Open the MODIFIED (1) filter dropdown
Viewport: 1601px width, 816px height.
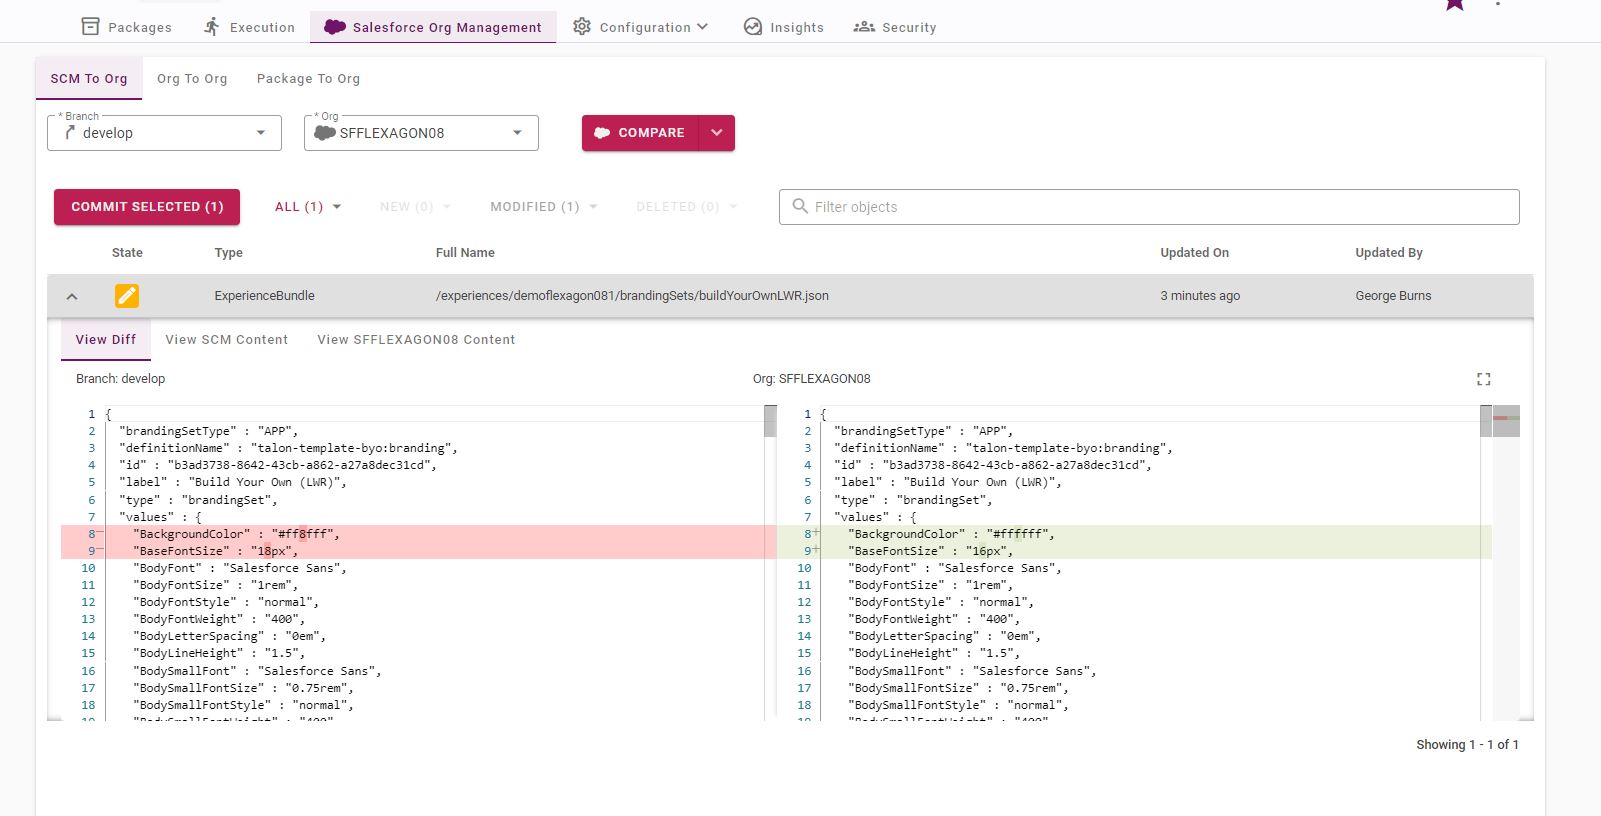click(544, 207)
